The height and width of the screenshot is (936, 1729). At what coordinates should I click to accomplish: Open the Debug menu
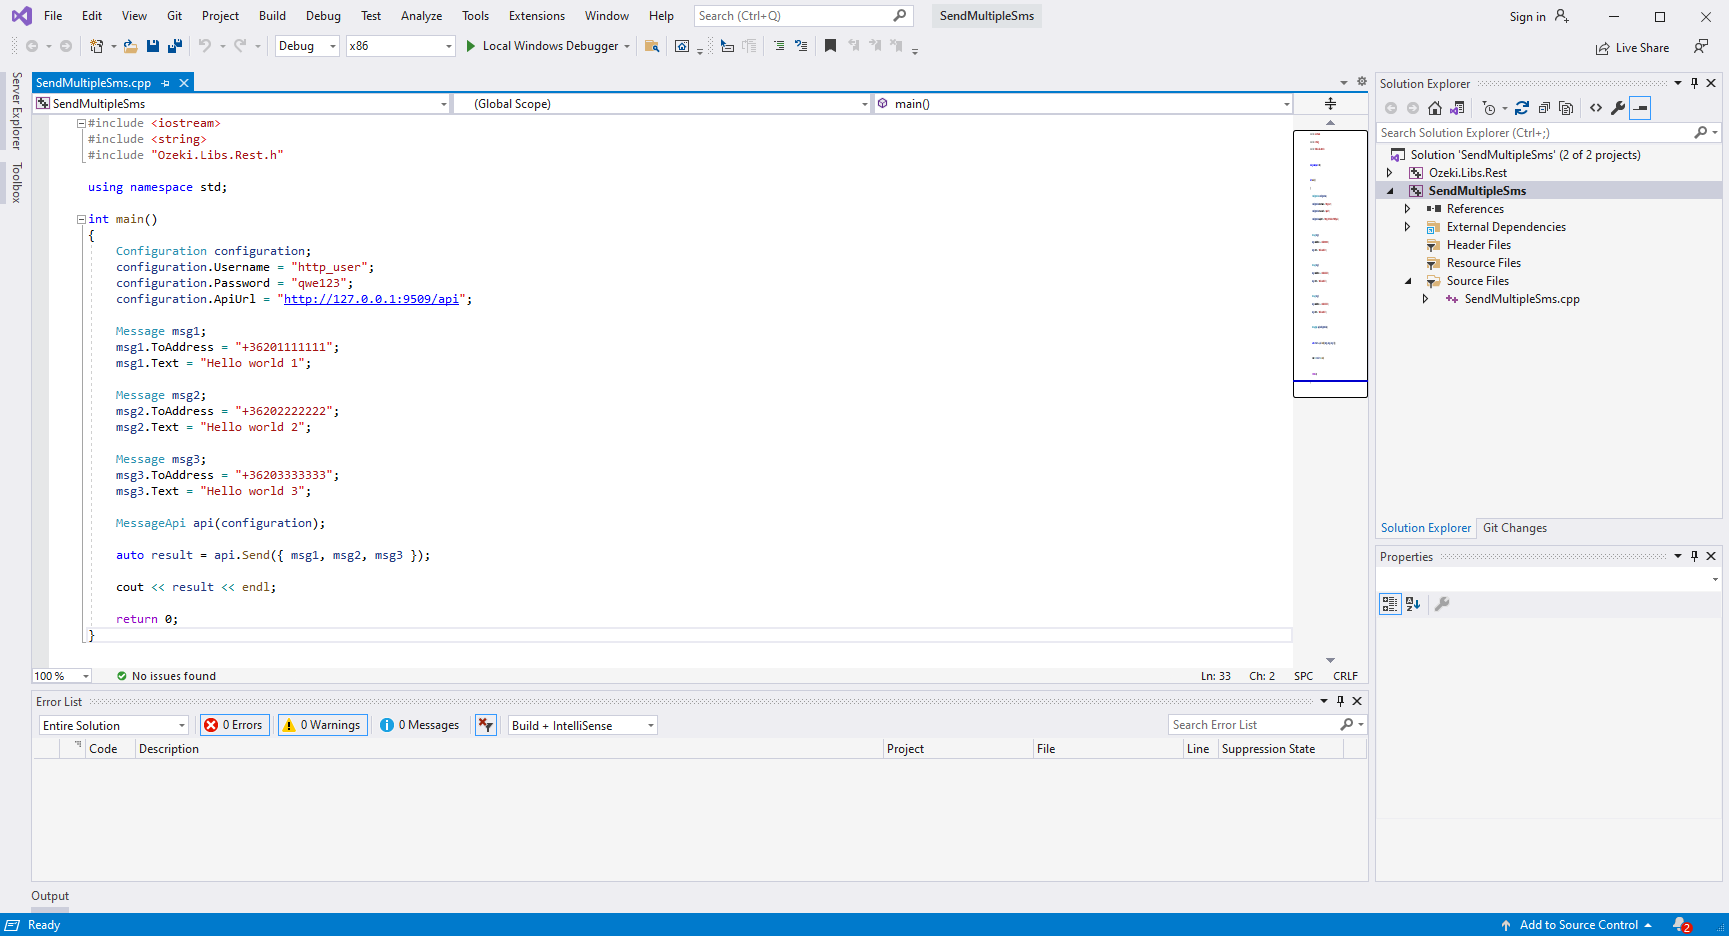point(323,16)
